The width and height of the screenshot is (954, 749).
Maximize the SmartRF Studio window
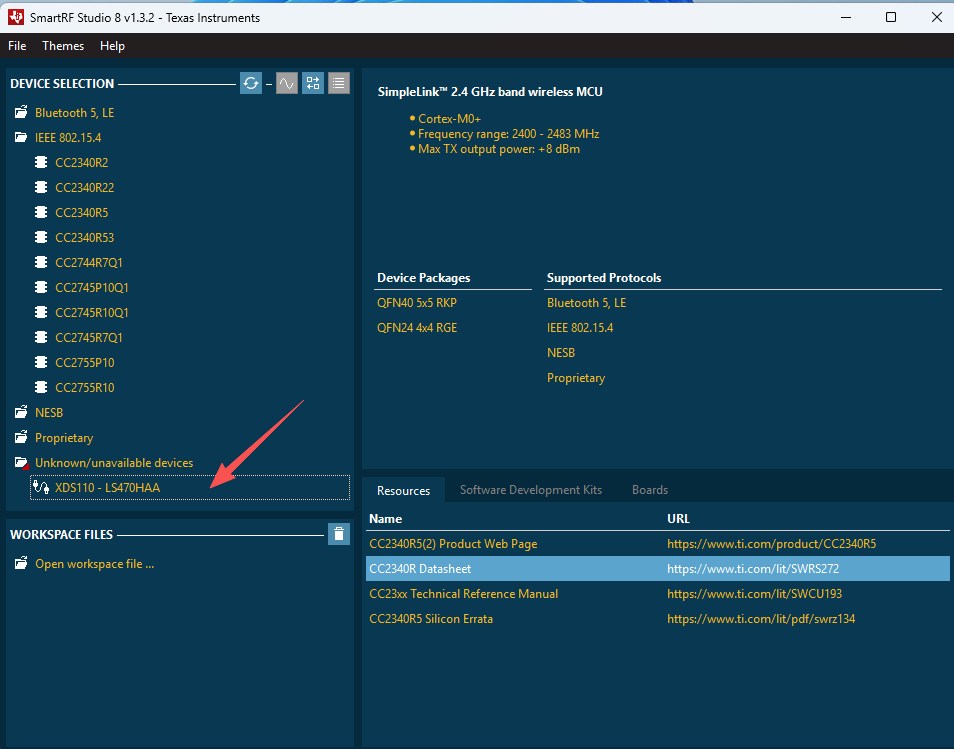891,17
